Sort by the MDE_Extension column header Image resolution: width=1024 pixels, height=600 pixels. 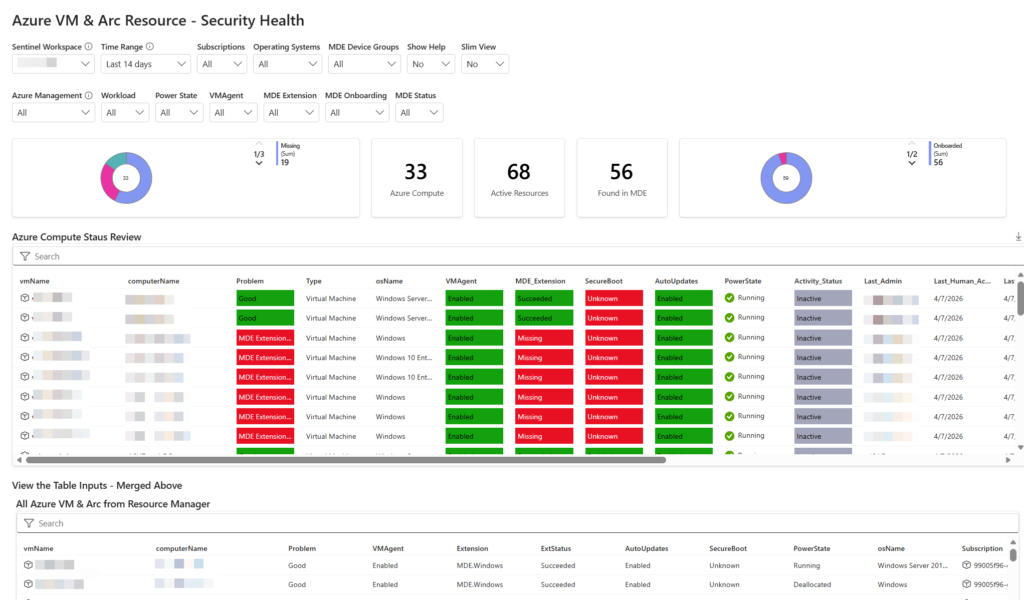pos(541,281)
